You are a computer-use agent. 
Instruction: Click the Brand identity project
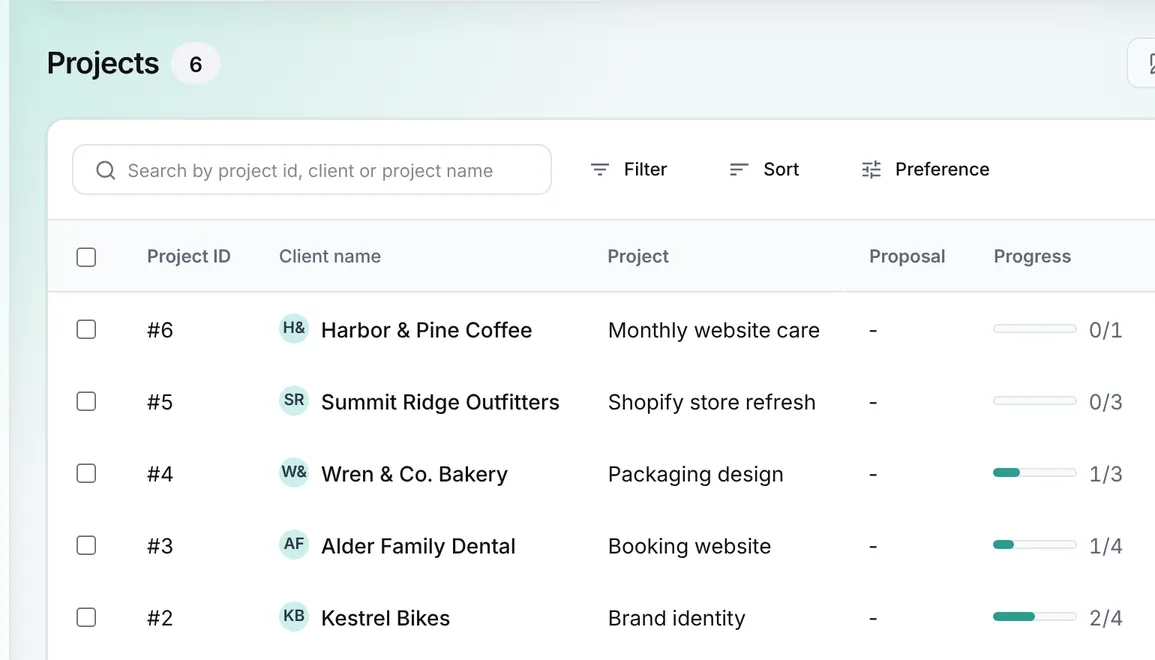pyautogui.click(x=676, y=618)
